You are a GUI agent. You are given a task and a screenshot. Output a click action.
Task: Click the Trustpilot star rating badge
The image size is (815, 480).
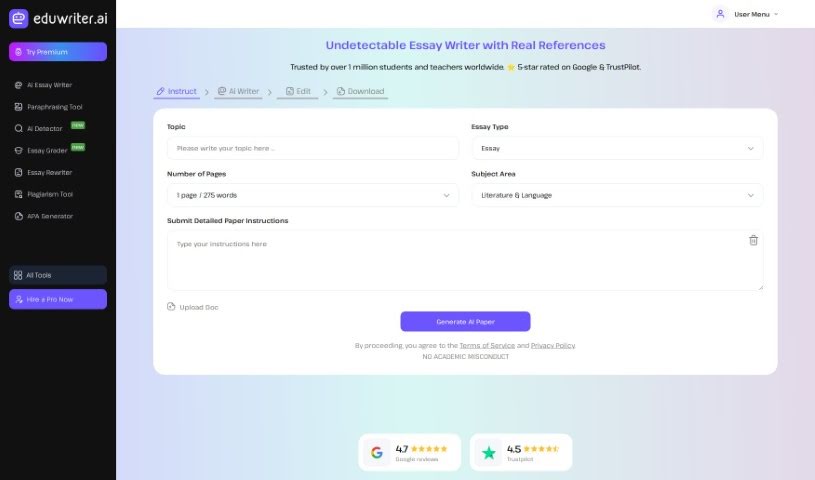click(x=521, y=452)
